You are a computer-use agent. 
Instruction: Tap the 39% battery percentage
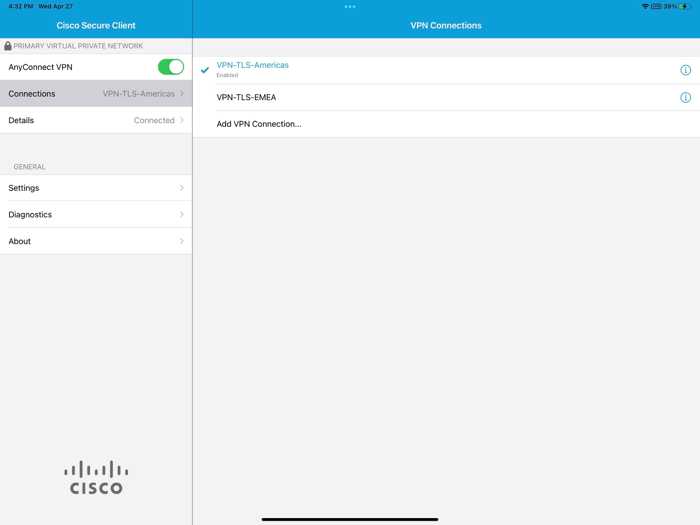(670, 6)
